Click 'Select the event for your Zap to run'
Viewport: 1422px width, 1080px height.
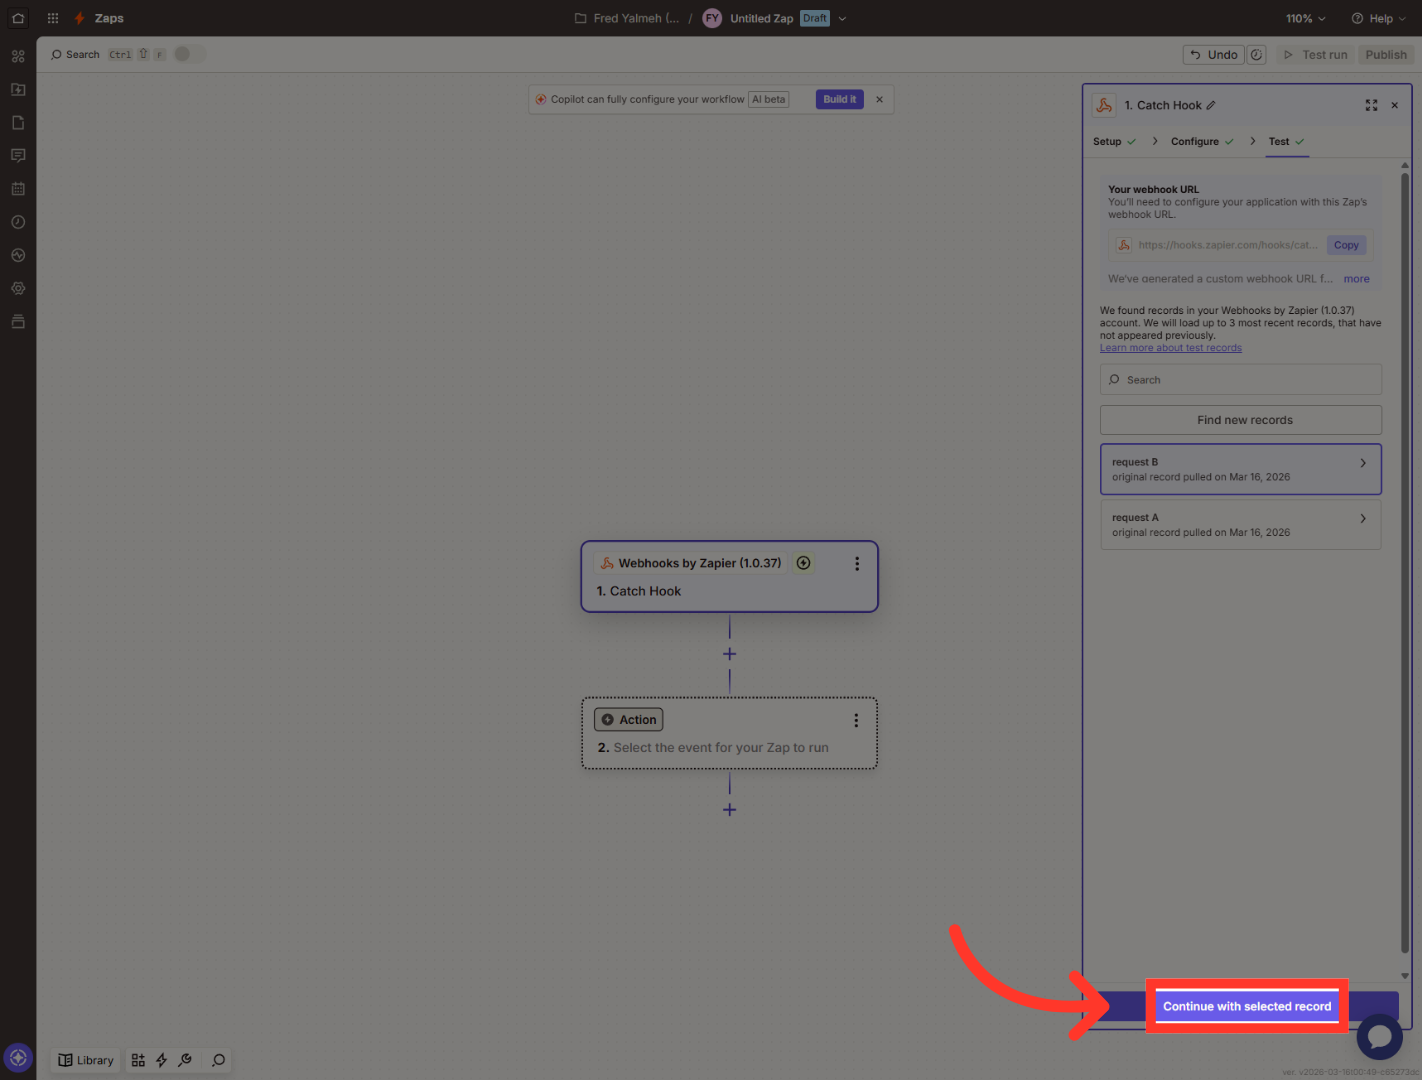click(x=721, y=748)
